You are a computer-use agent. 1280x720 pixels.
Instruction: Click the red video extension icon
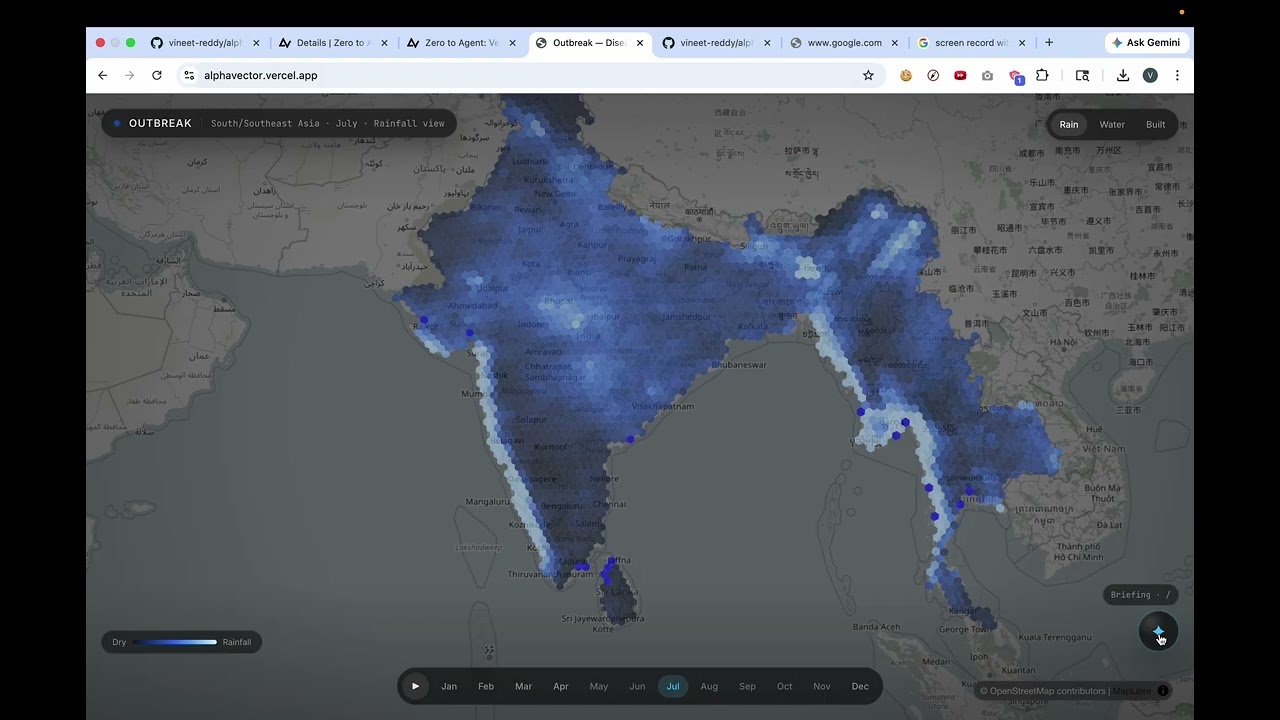(x=960, y=75)
